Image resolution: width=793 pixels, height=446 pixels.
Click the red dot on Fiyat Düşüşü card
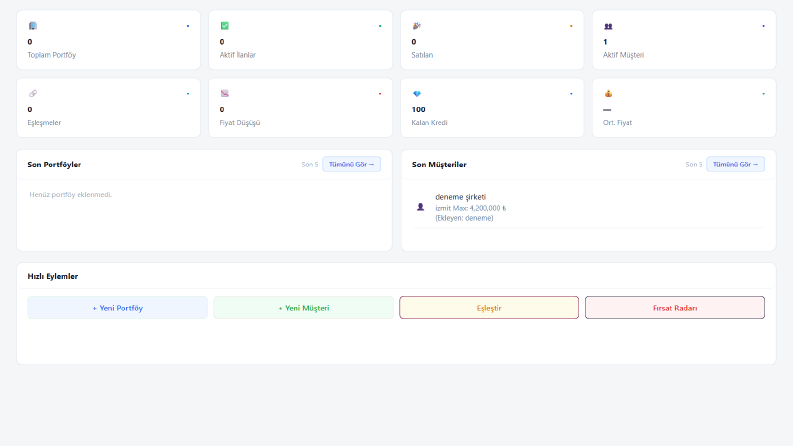coord(380,94)
